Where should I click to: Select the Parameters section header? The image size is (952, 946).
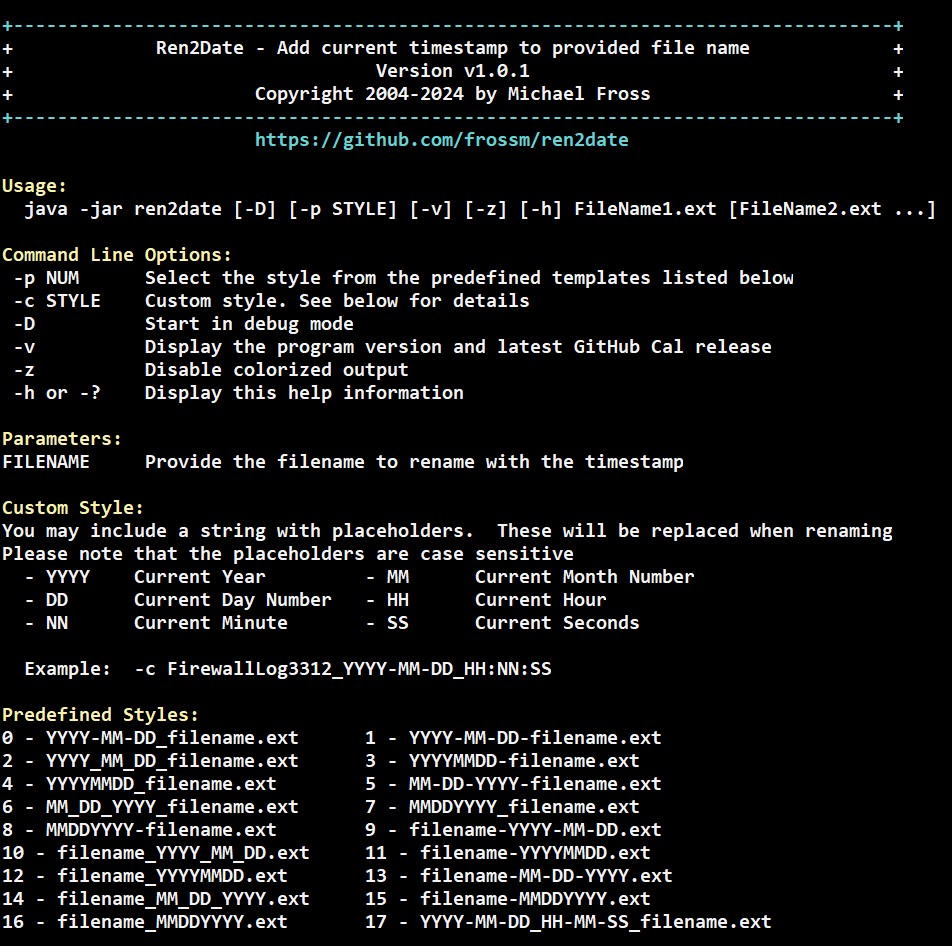pos(60,439)
